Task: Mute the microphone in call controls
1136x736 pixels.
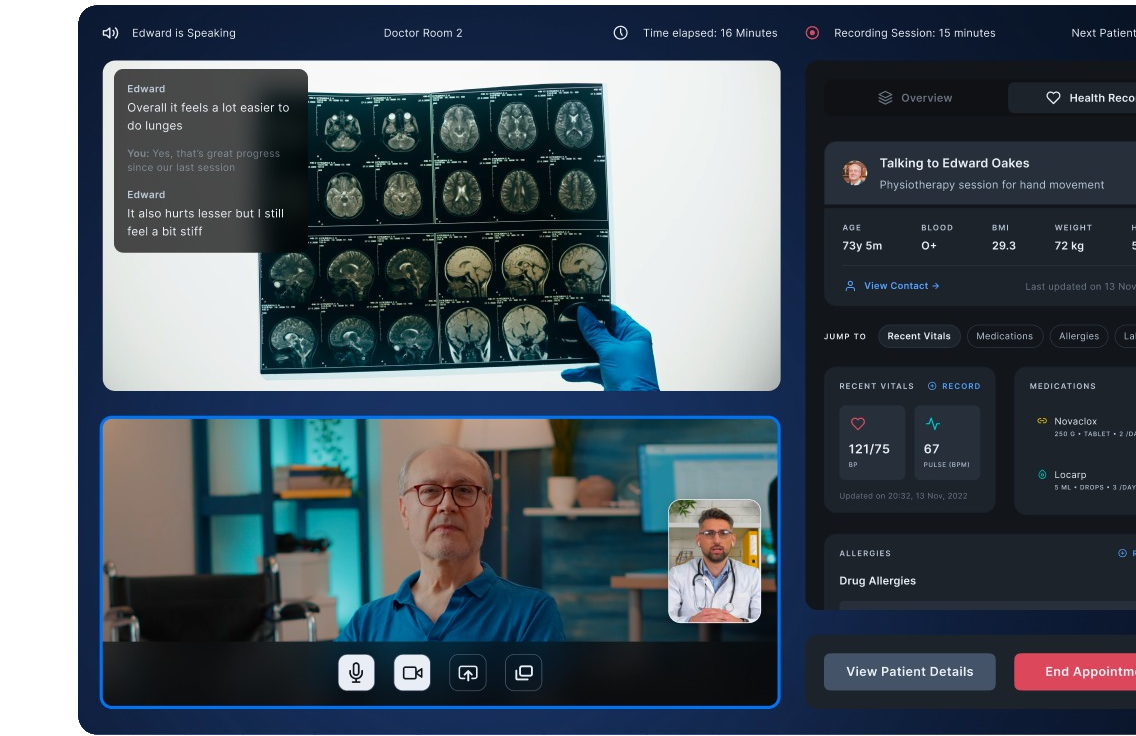Action: click(x=356, y=673)
